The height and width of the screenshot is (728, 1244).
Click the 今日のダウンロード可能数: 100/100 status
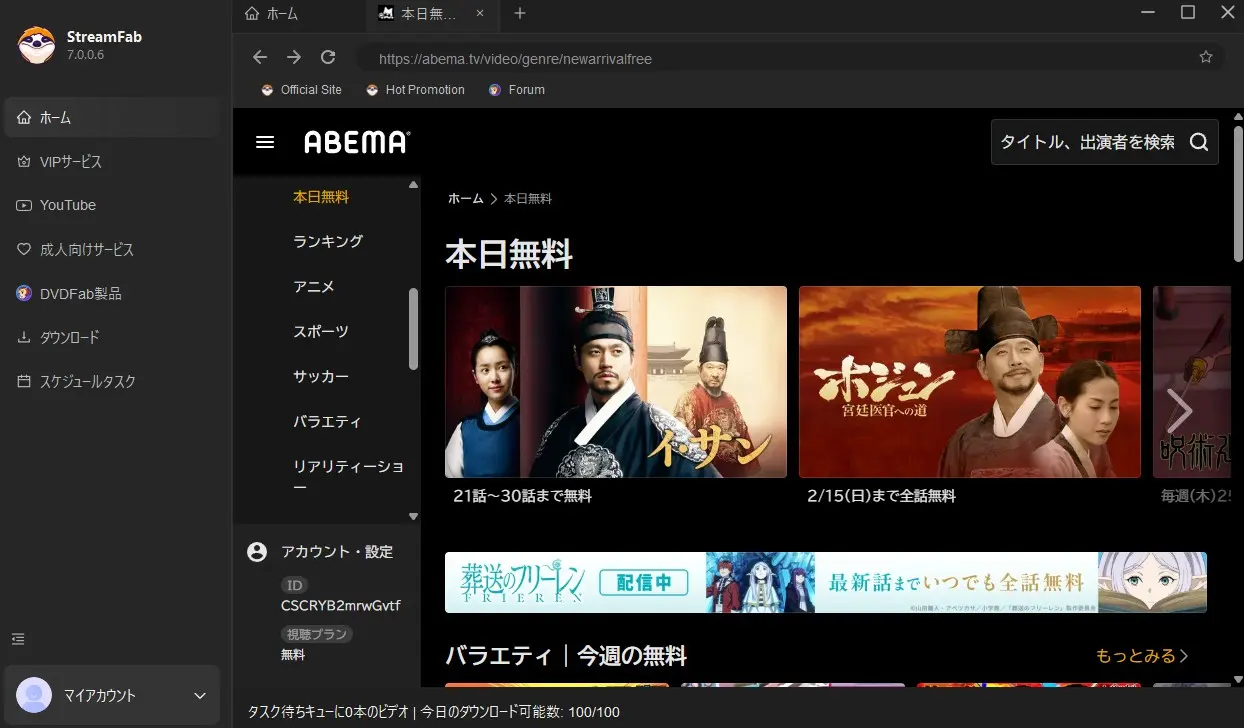(x=518, y=712)
